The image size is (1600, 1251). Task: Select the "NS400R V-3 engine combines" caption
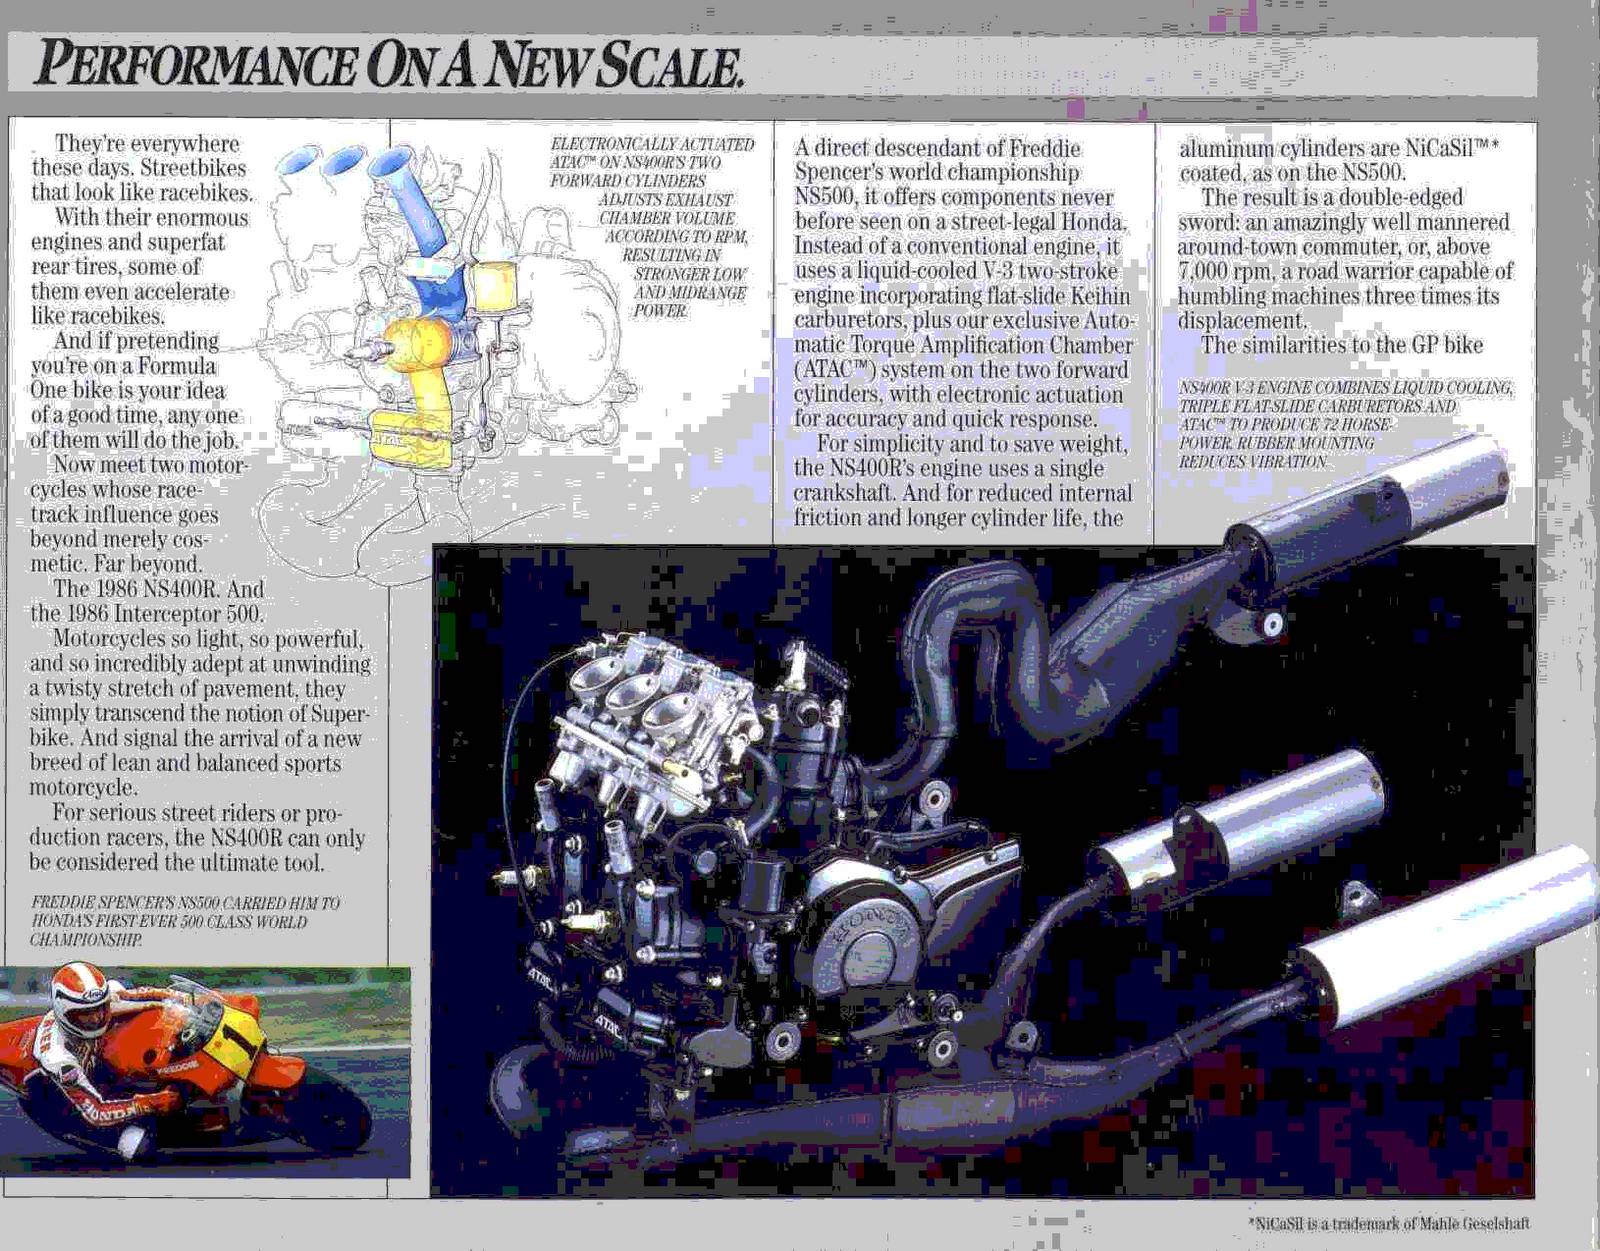1344,424
